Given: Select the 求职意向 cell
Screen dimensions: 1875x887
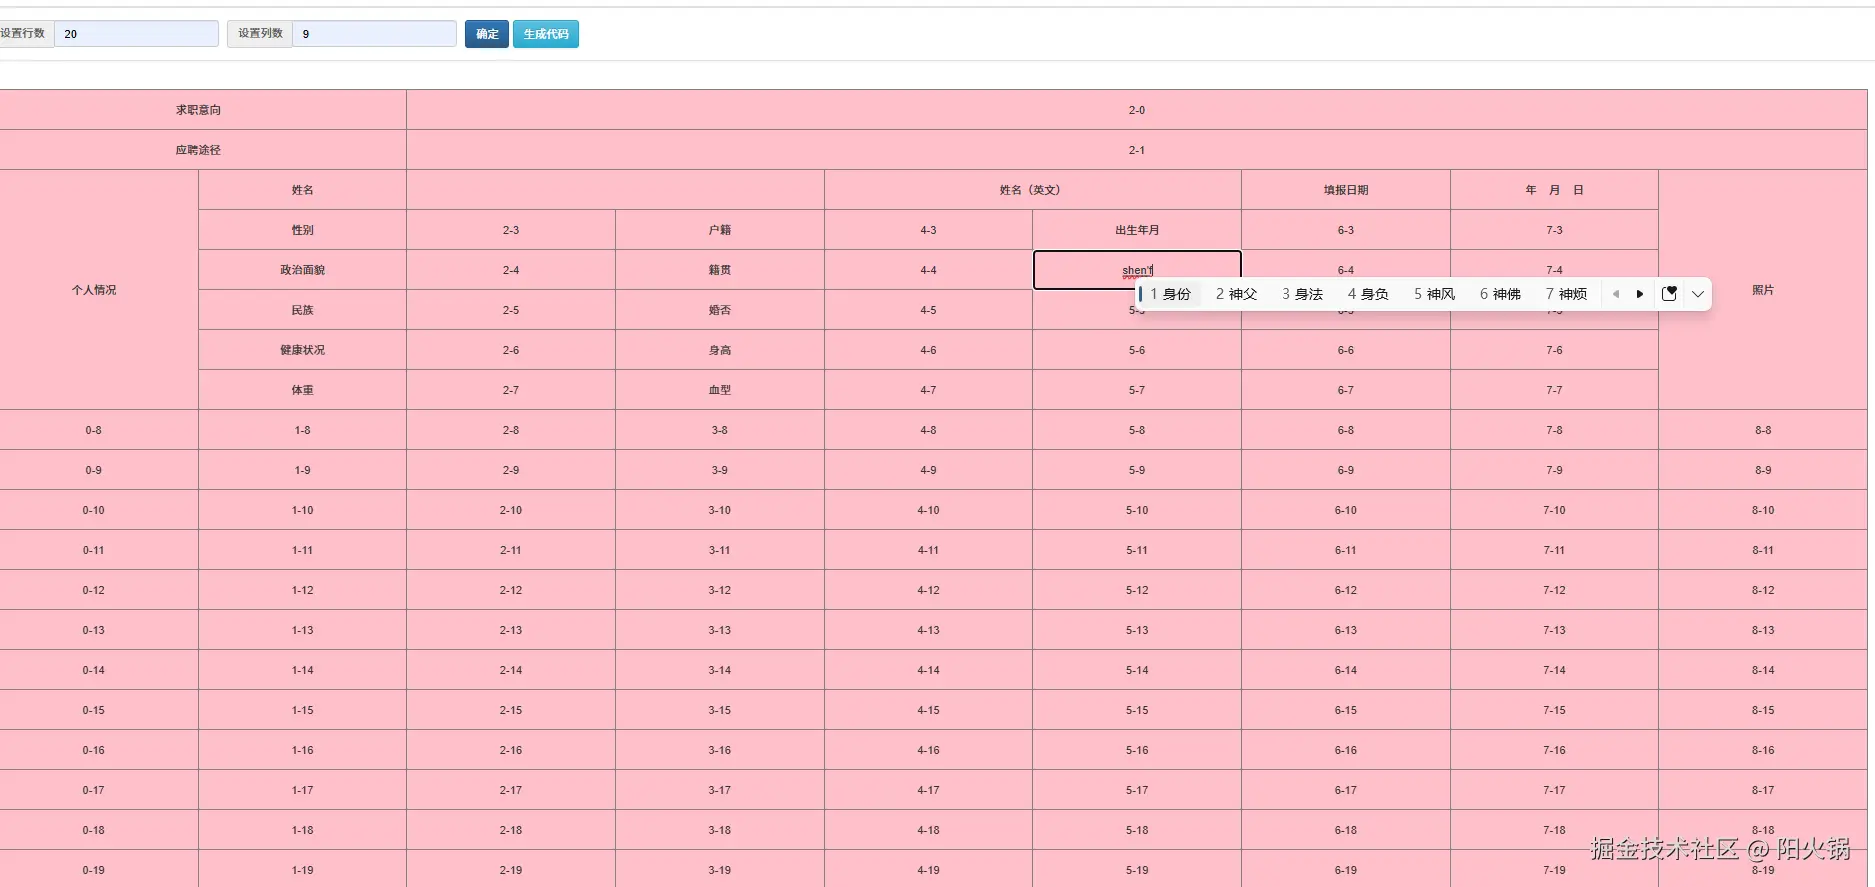Looking at the screenshot, I should [x=203, y=110].
